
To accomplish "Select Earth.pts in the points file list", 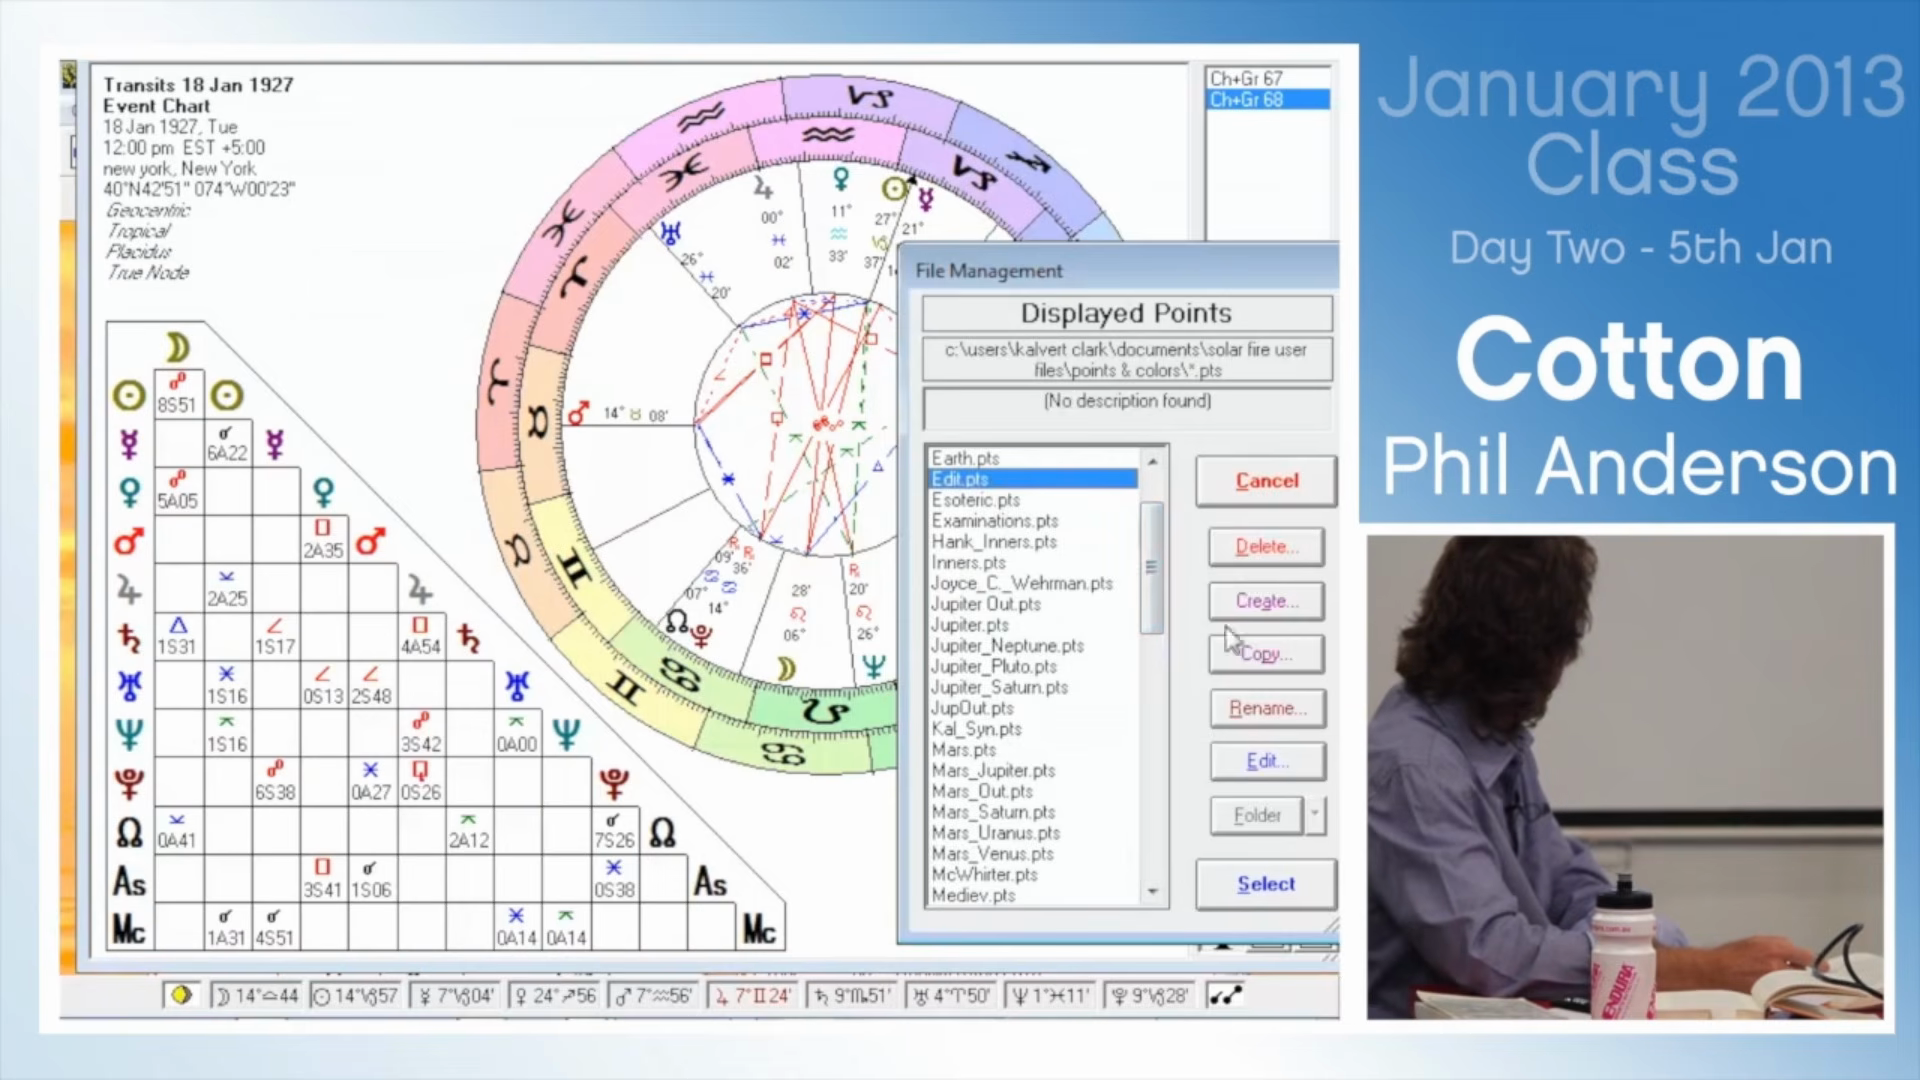I will point(964,458).
